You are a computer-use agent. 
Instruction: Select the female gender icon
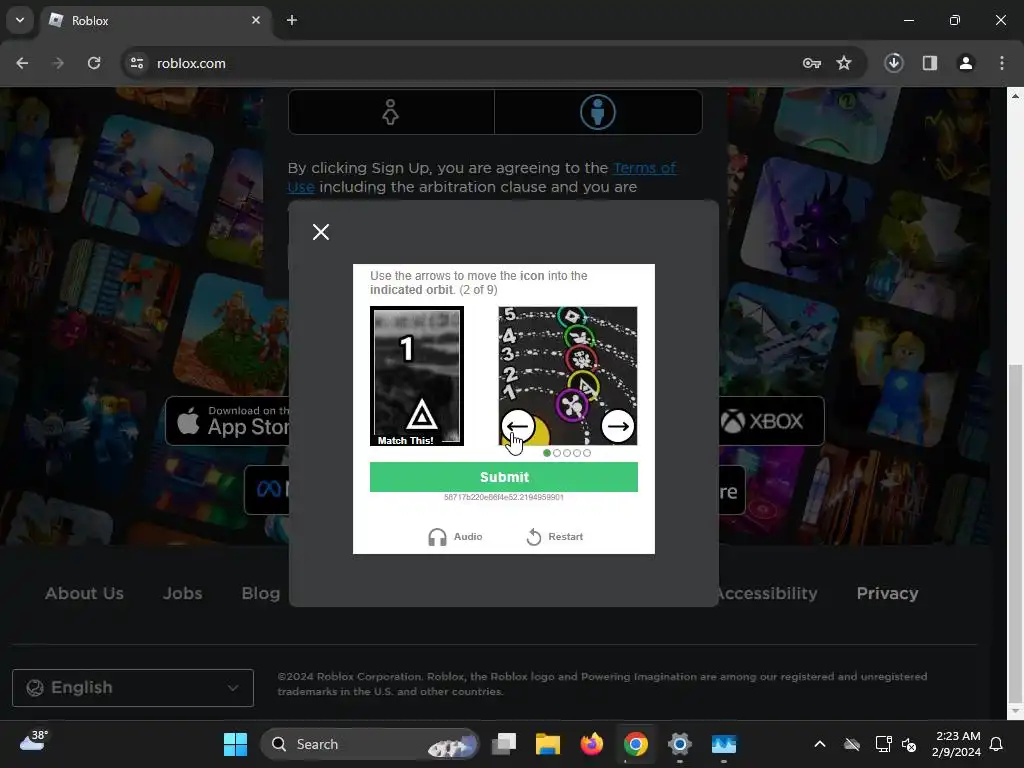pos(391,112)
